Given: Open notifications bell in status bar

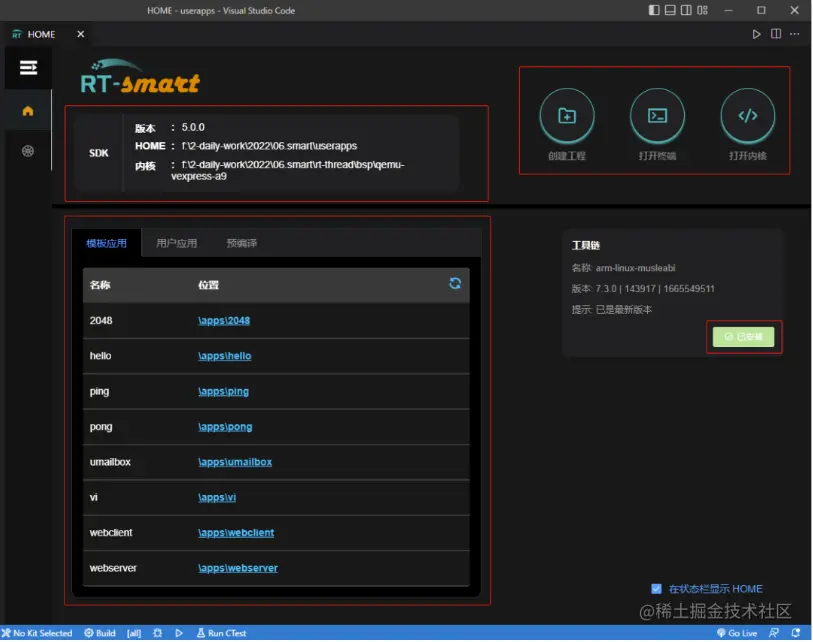Looking at the screenshot, I should pos(795,633).
